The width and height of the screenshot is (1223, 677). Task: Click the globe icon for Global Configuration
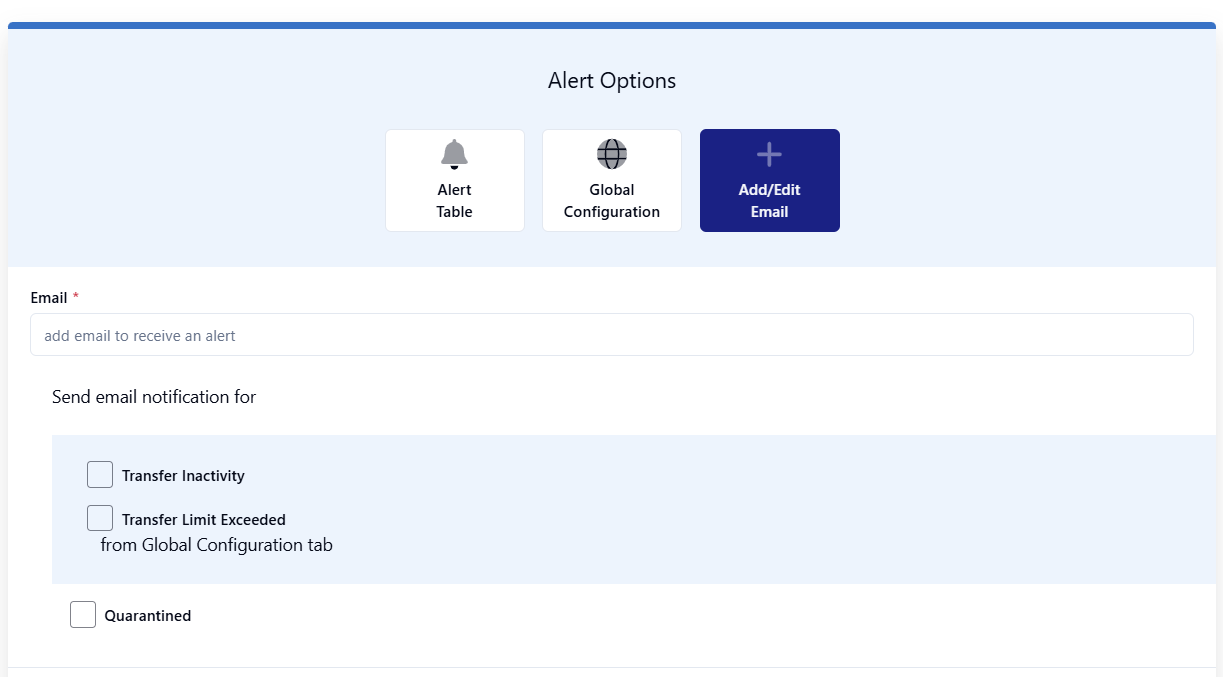tap(612, 154)
